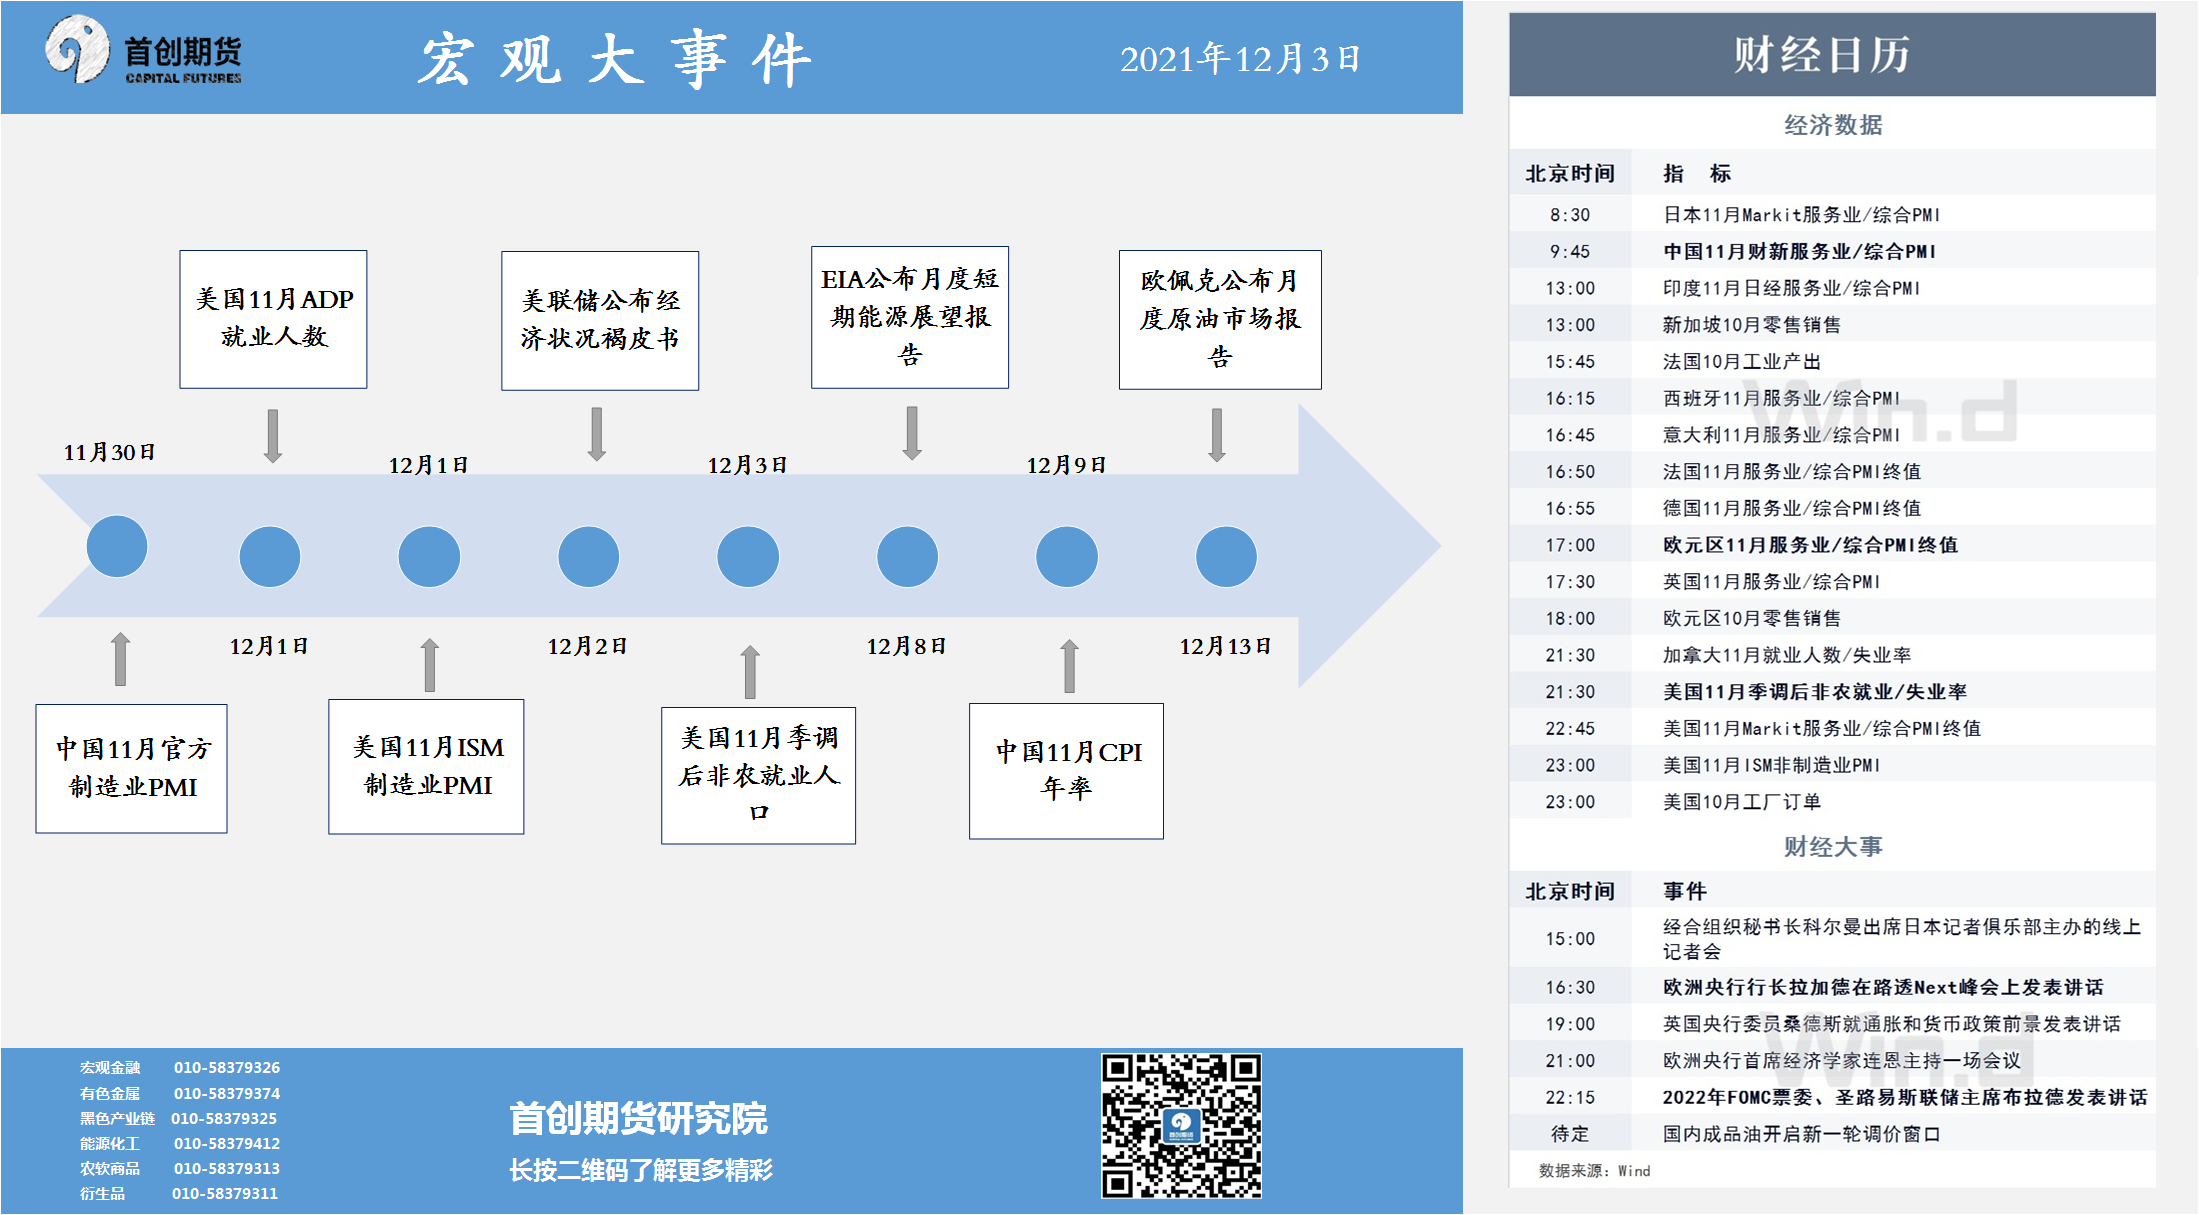Viewport: 2199px width, 1215px height.
Task: Click the up arrow above 非农就业人口 box
Action: [x=750, y=672]
